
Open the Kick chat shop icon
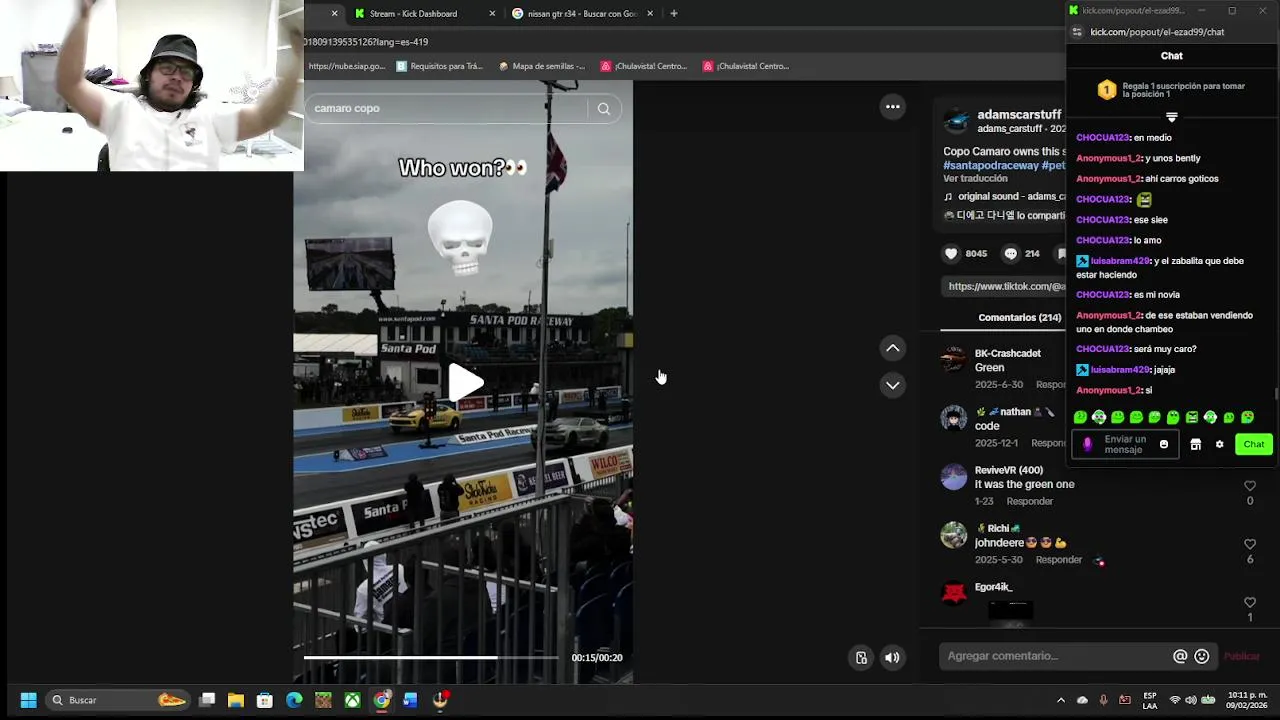click(1195, 444)
